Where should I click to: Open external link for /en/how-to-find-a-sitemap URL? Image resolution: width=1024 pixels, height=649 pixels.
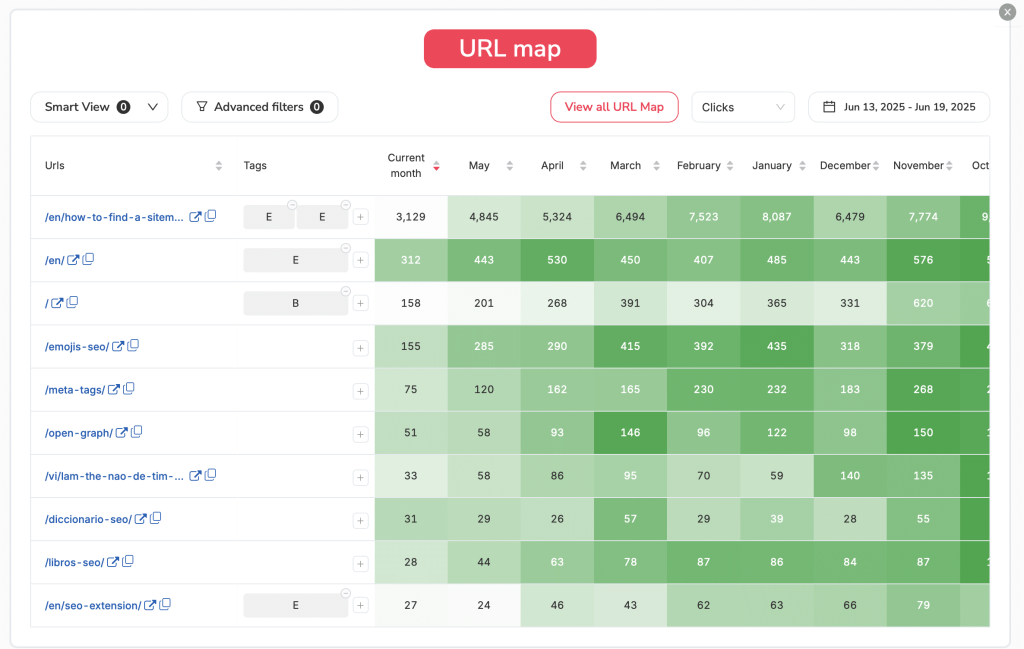[x=196, y=217]
